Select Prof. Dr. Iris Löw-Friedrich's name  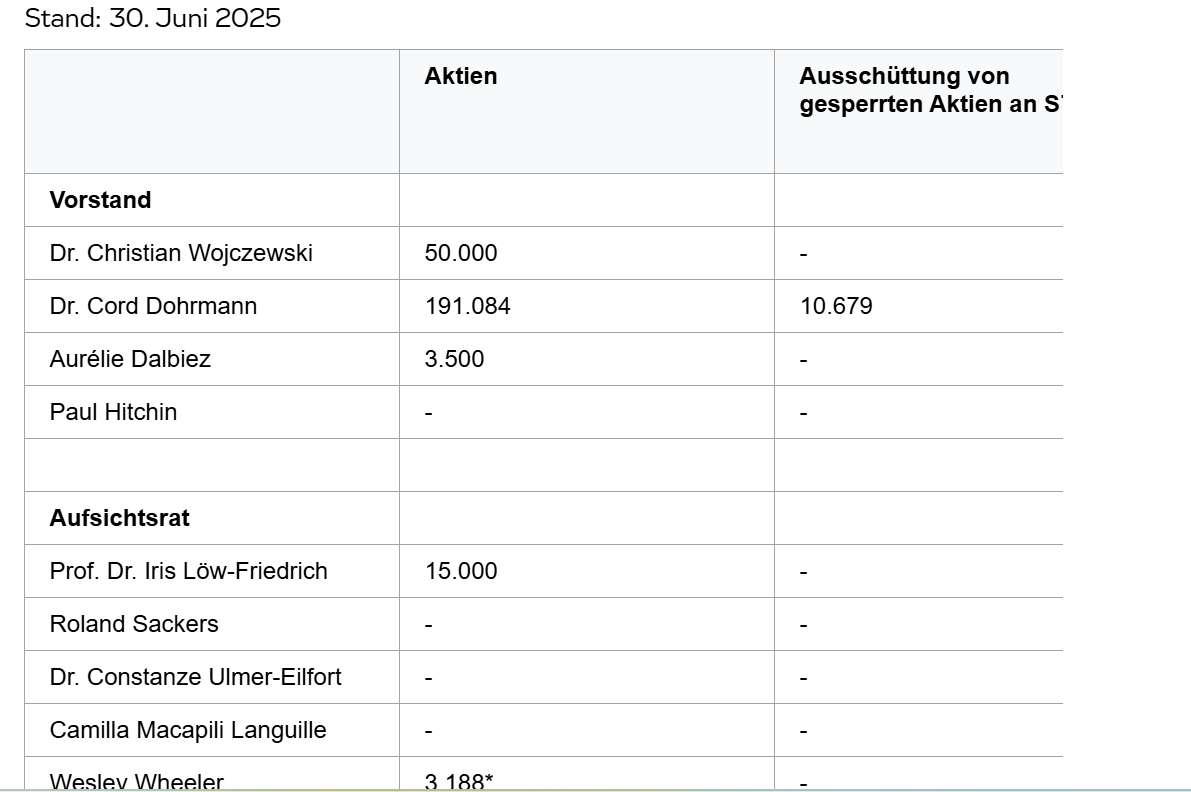click(x=188, y=571)
